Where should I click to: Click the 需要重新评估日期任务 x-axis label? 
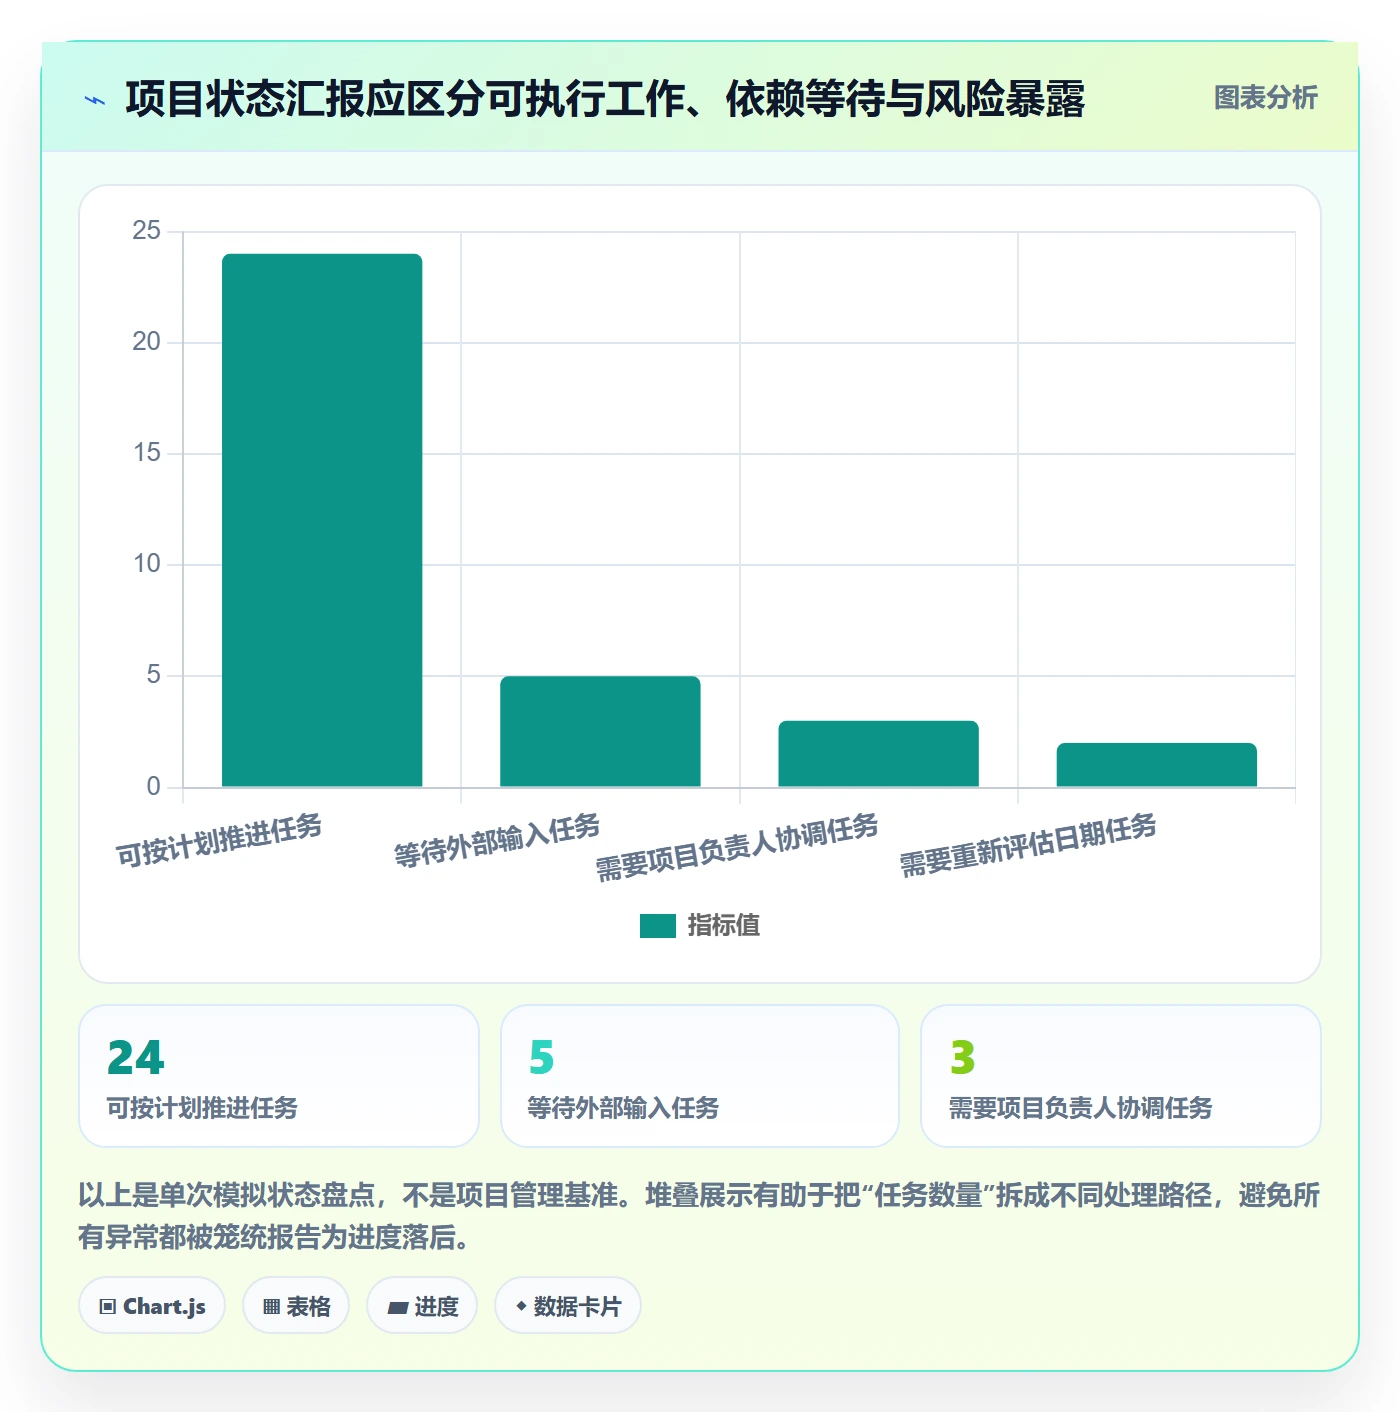click(x=1028, y=845)
